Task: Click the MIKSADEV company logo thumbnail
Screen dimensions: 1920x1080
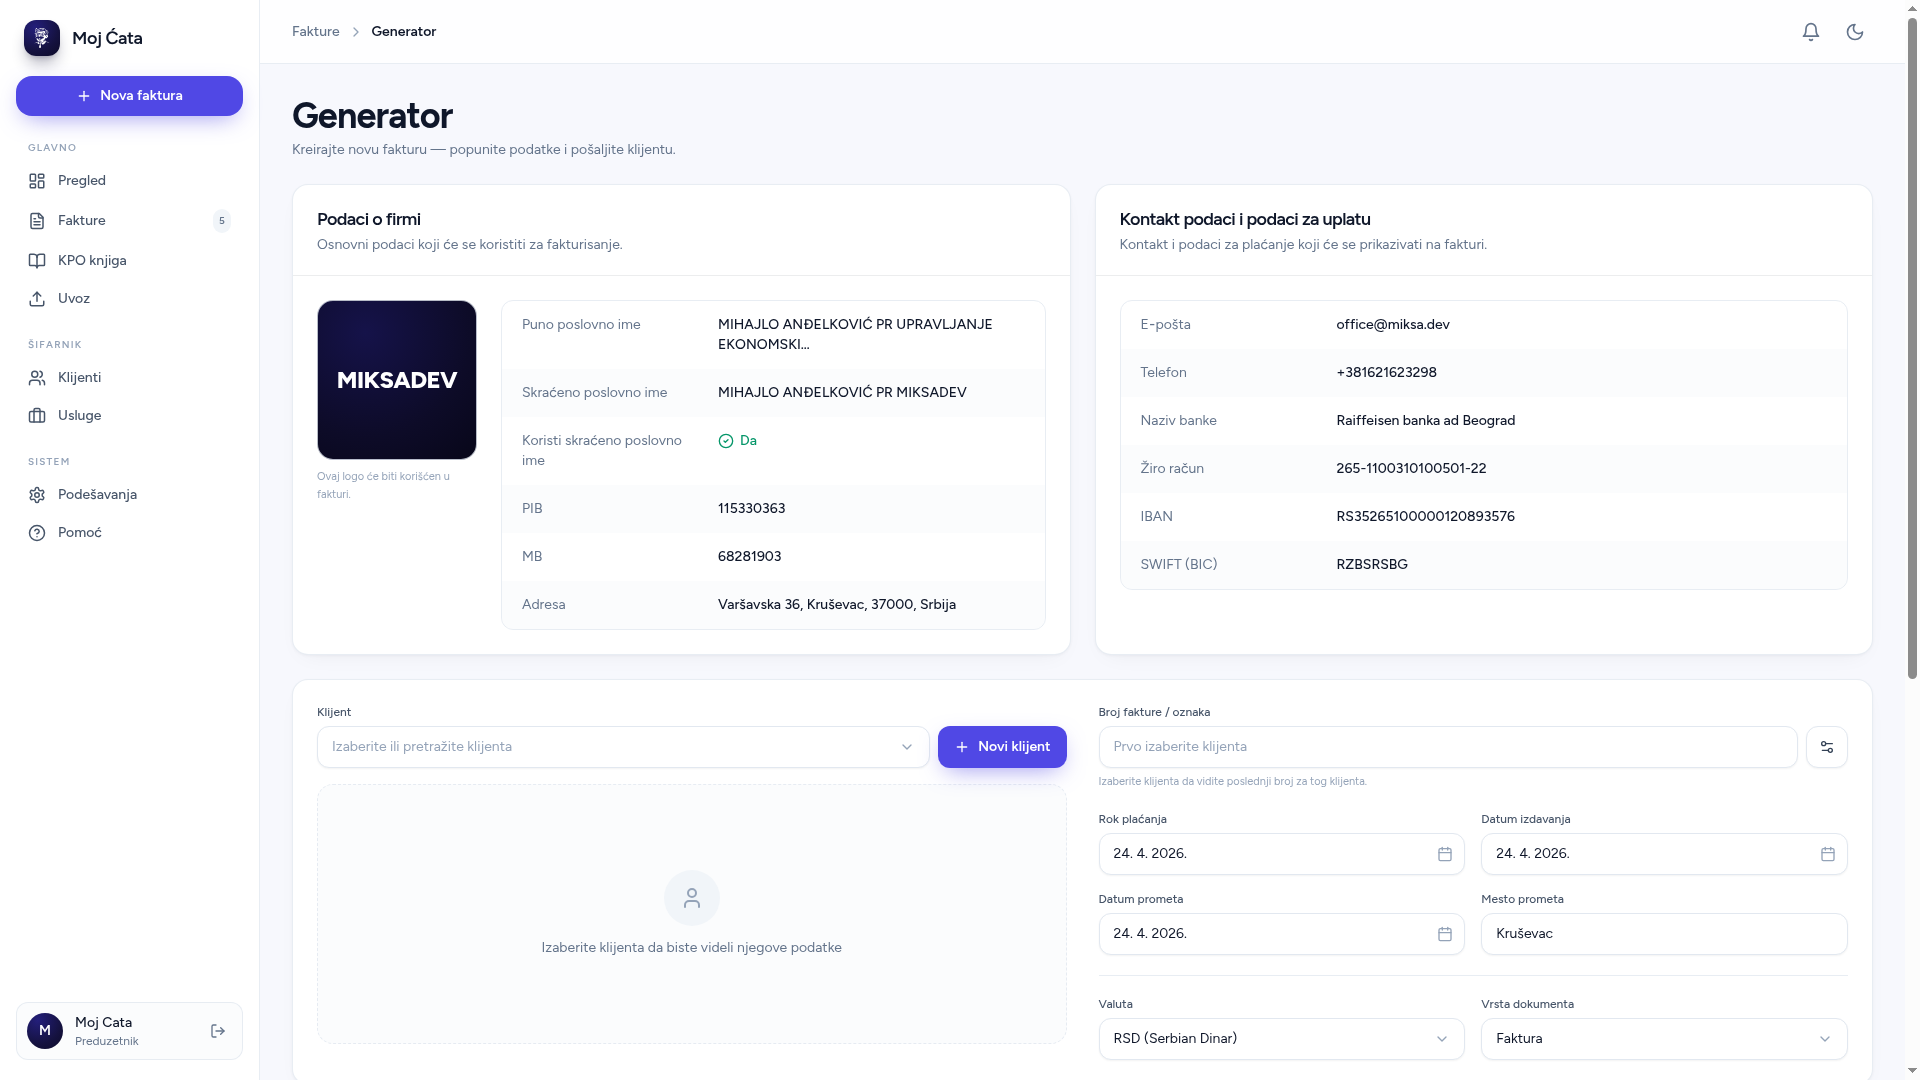Action: [x=397, y=380]
